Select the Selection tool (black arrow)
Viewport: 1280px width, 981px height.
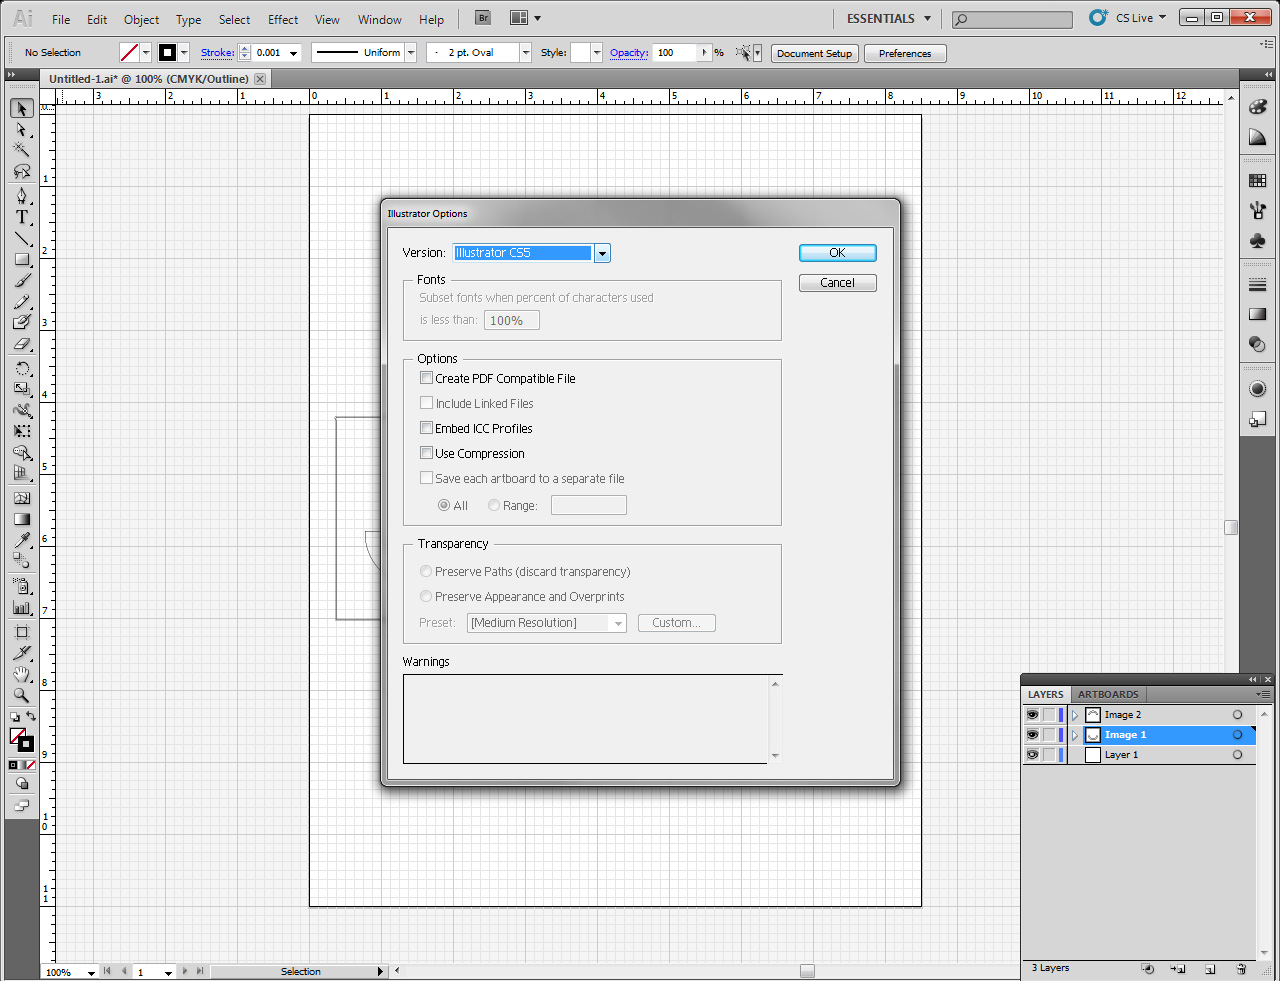(x=22, y=108)
